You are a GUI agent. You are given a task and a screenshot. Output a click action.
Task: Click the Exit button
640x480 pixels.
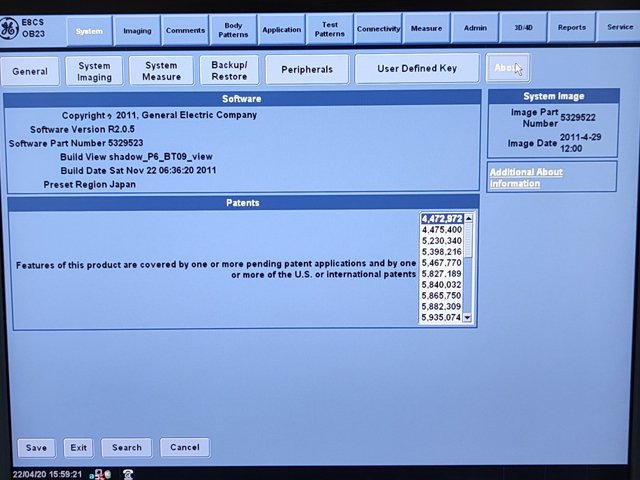[x=78, y=447]
